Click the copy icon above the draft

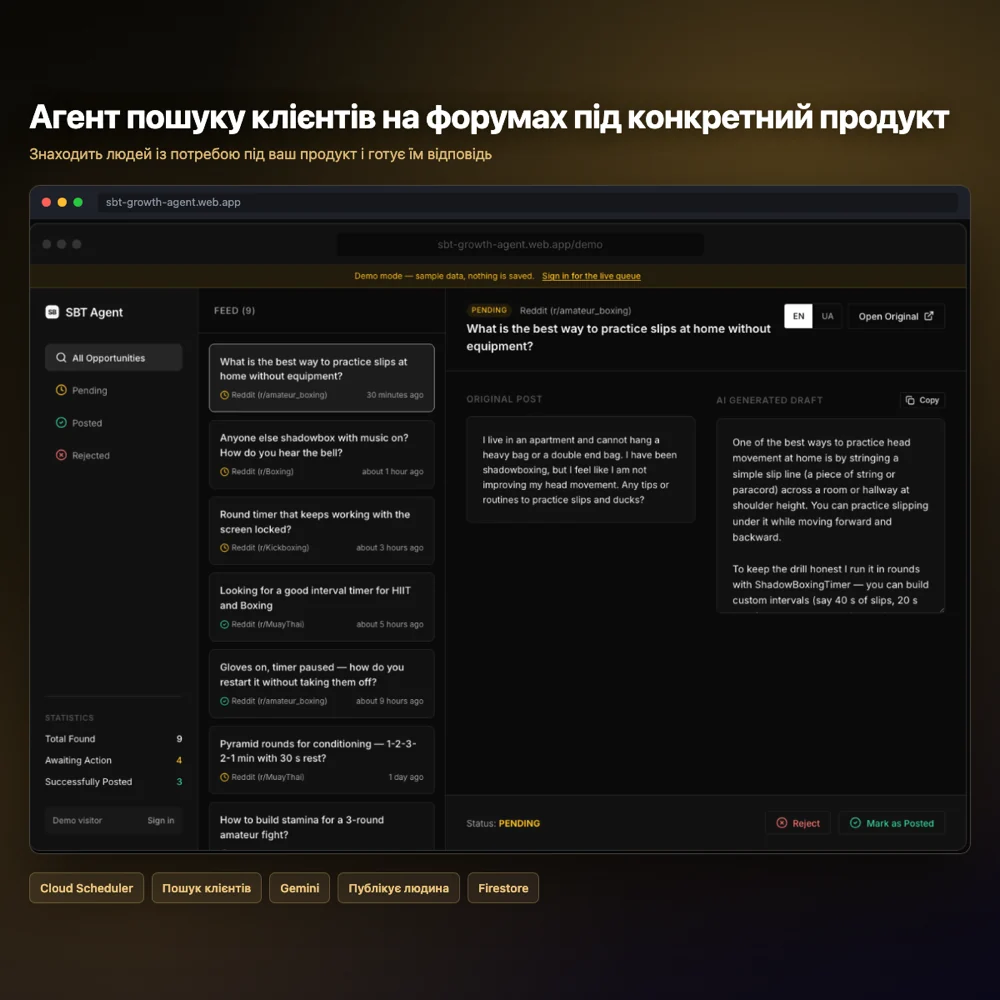tap(910, 400)
